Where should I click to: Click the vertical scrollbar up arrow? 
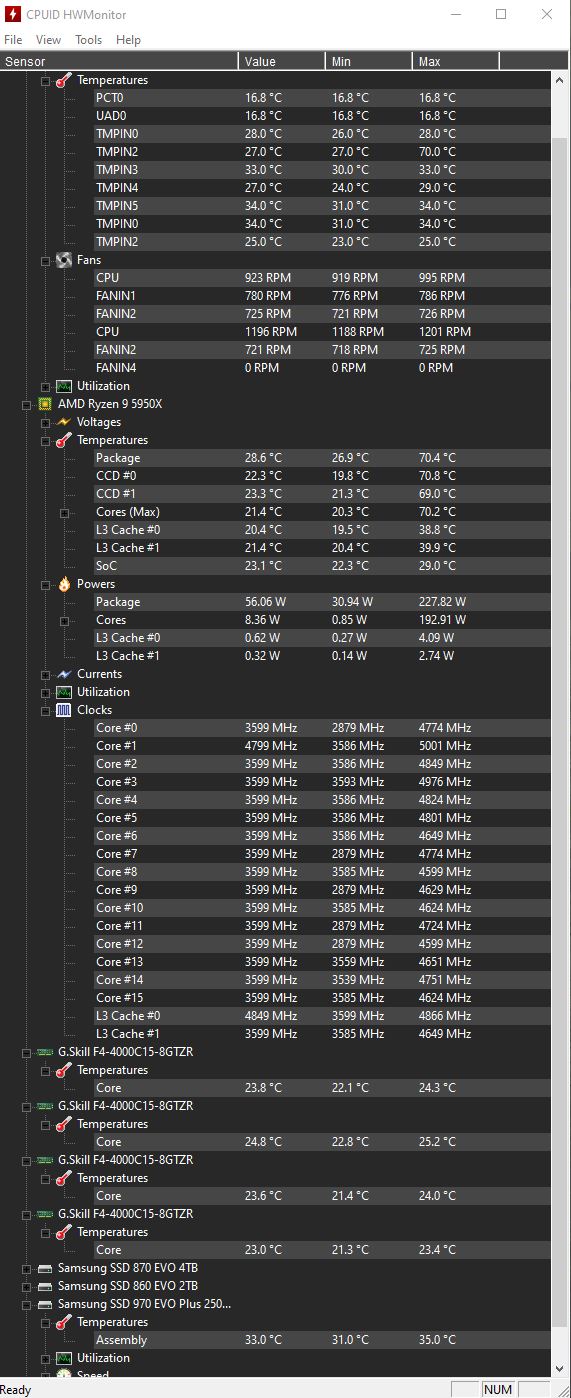pyautogui.click(x=561, y=79)
